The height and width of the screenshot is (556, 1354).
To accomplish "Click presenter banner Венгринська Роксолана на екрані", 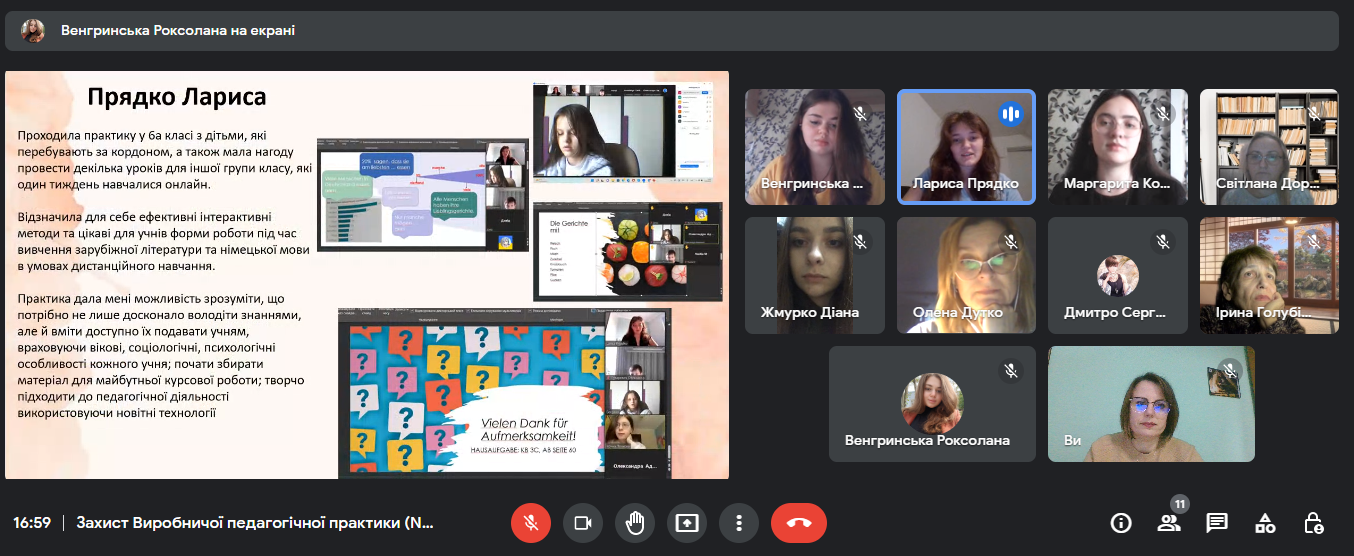I will pyautogui.click(x=177, y=31).
